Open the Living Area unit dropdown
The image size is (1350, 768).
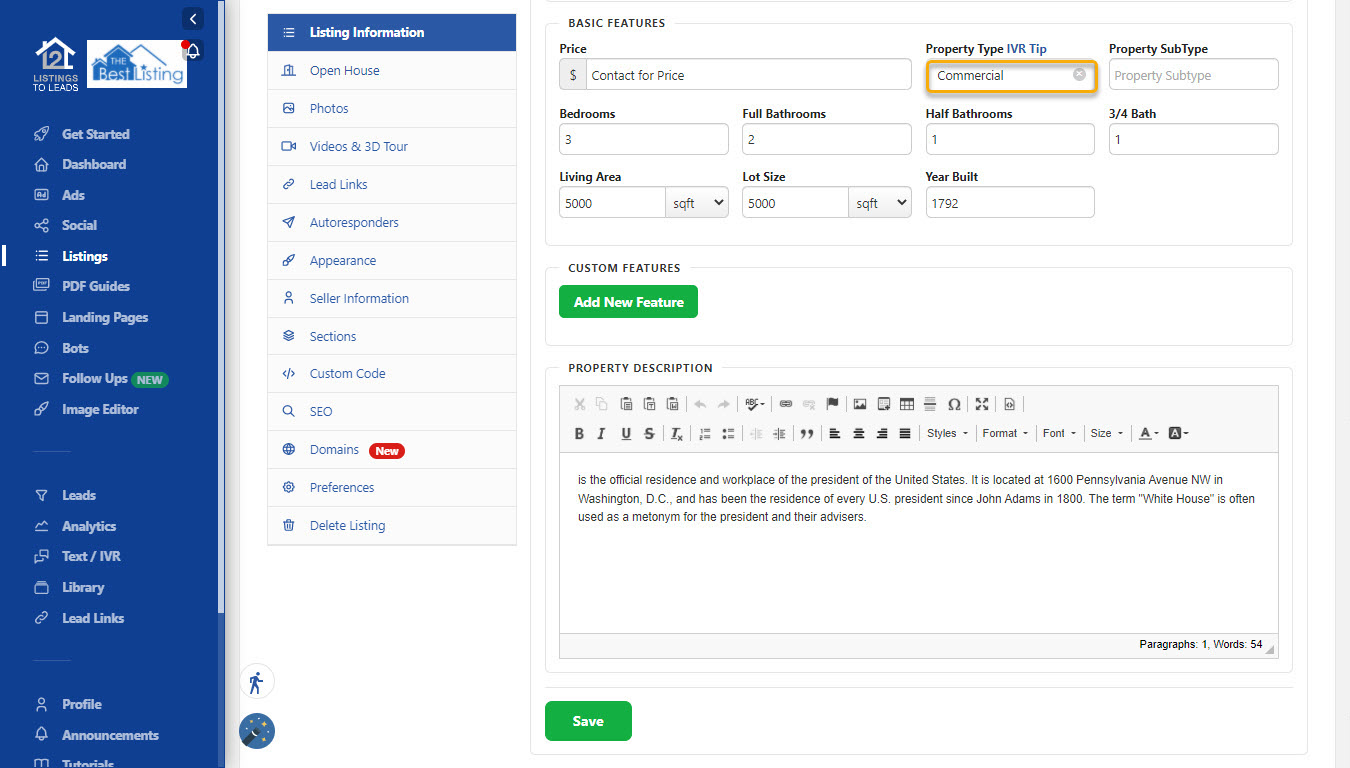(697, 203)
